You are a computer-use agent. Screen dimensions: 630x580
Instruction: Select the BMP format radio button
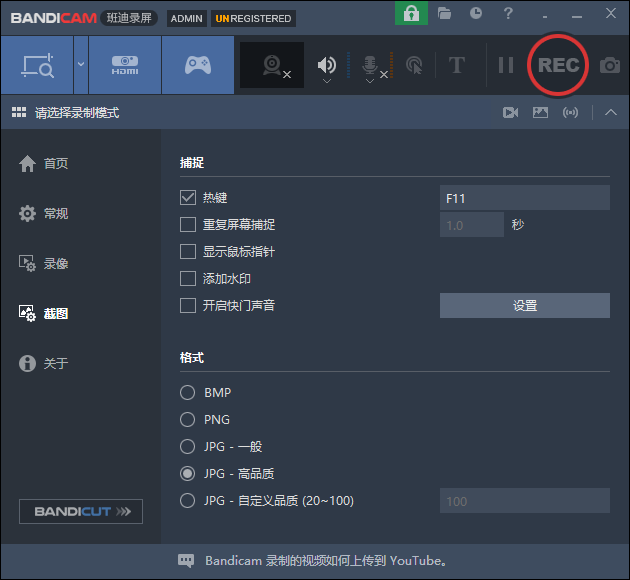(187, 392)
